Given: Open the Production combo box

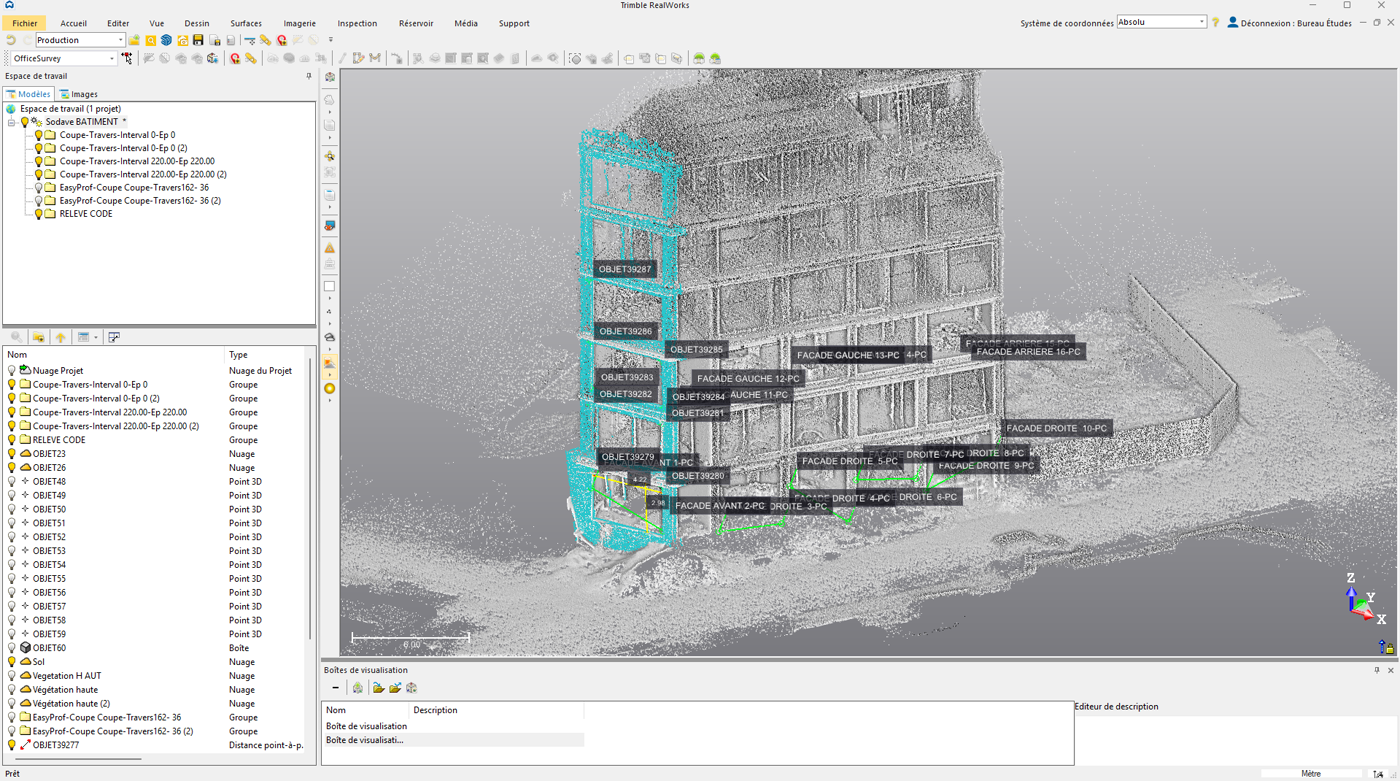Looking at the screenshot, I should (x=119, y=38).
